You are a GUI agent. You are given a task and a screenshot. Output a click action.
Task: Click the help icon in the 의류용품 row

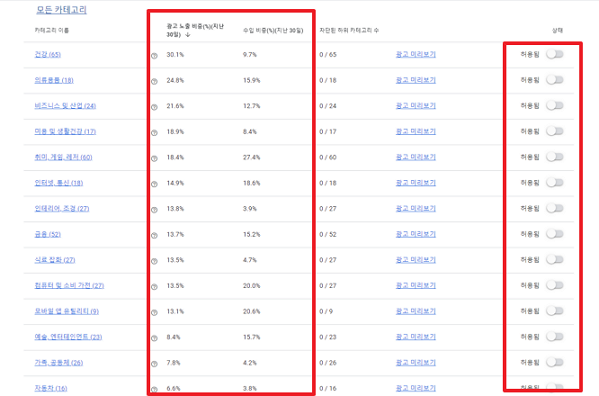[x=154, y=81]
